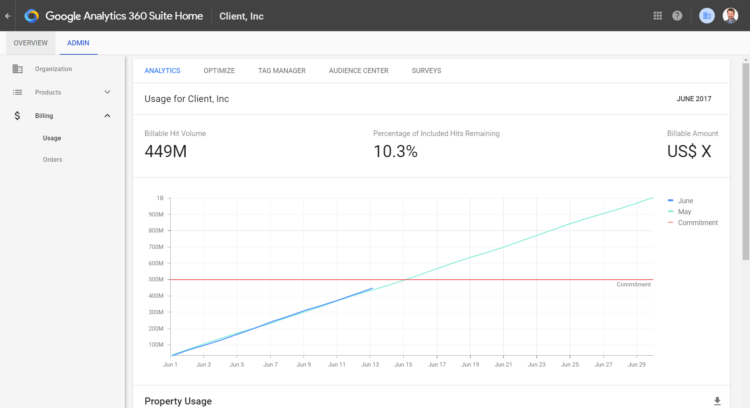
Task: Open the apps grid launcher
Action: coord(658,16)
